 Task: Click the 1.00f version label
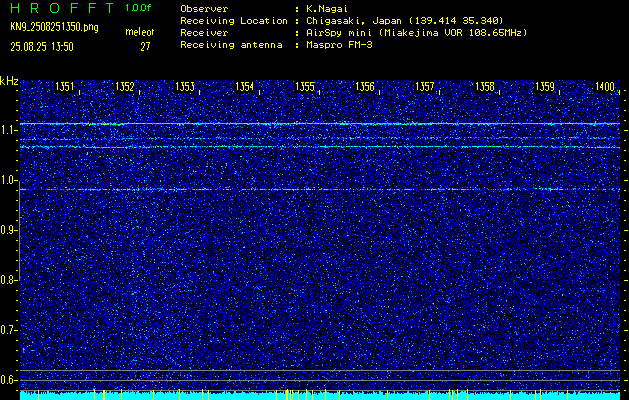pyautogui.click(x=138, y=8)
